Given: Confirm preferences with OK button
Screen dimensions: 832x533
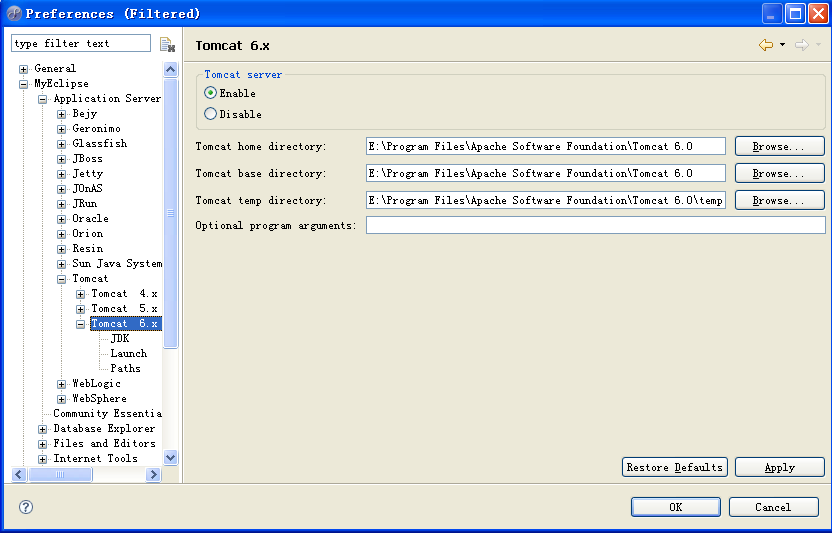Looking at the screenshot, I should click(x=675, y=507).
